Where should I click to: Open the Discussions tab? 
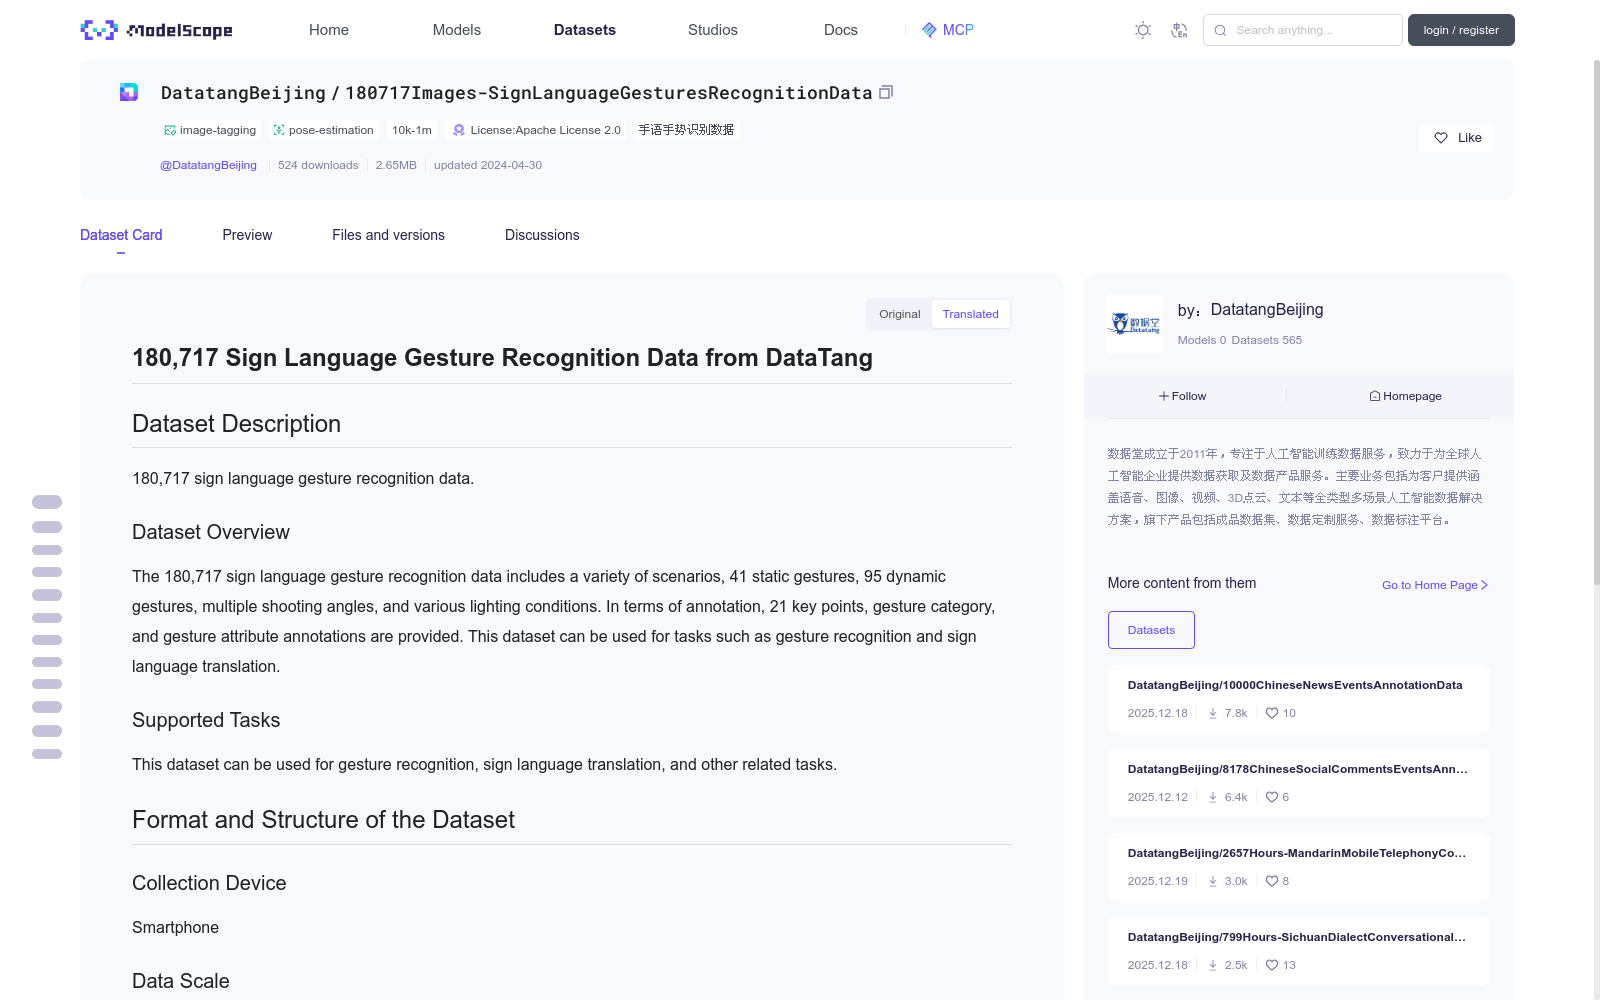(x=542, y=235)
